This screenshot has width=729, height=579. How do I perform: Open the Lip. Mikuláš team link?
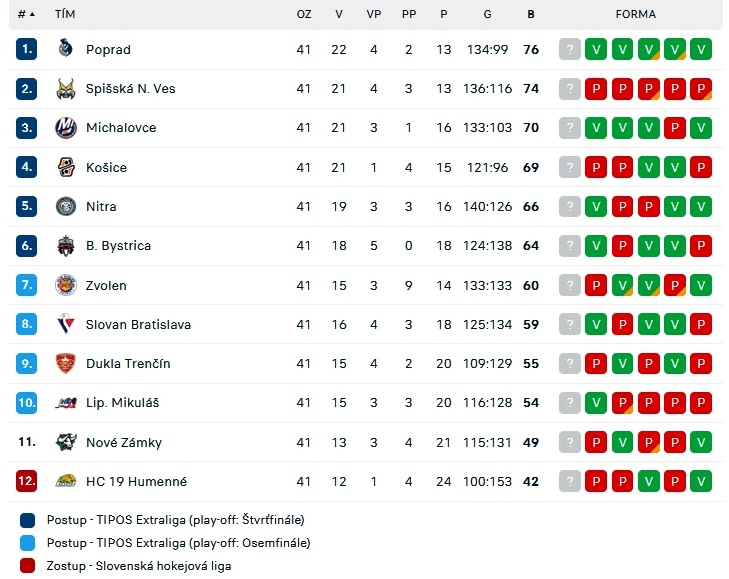click(x=122, y=403)
